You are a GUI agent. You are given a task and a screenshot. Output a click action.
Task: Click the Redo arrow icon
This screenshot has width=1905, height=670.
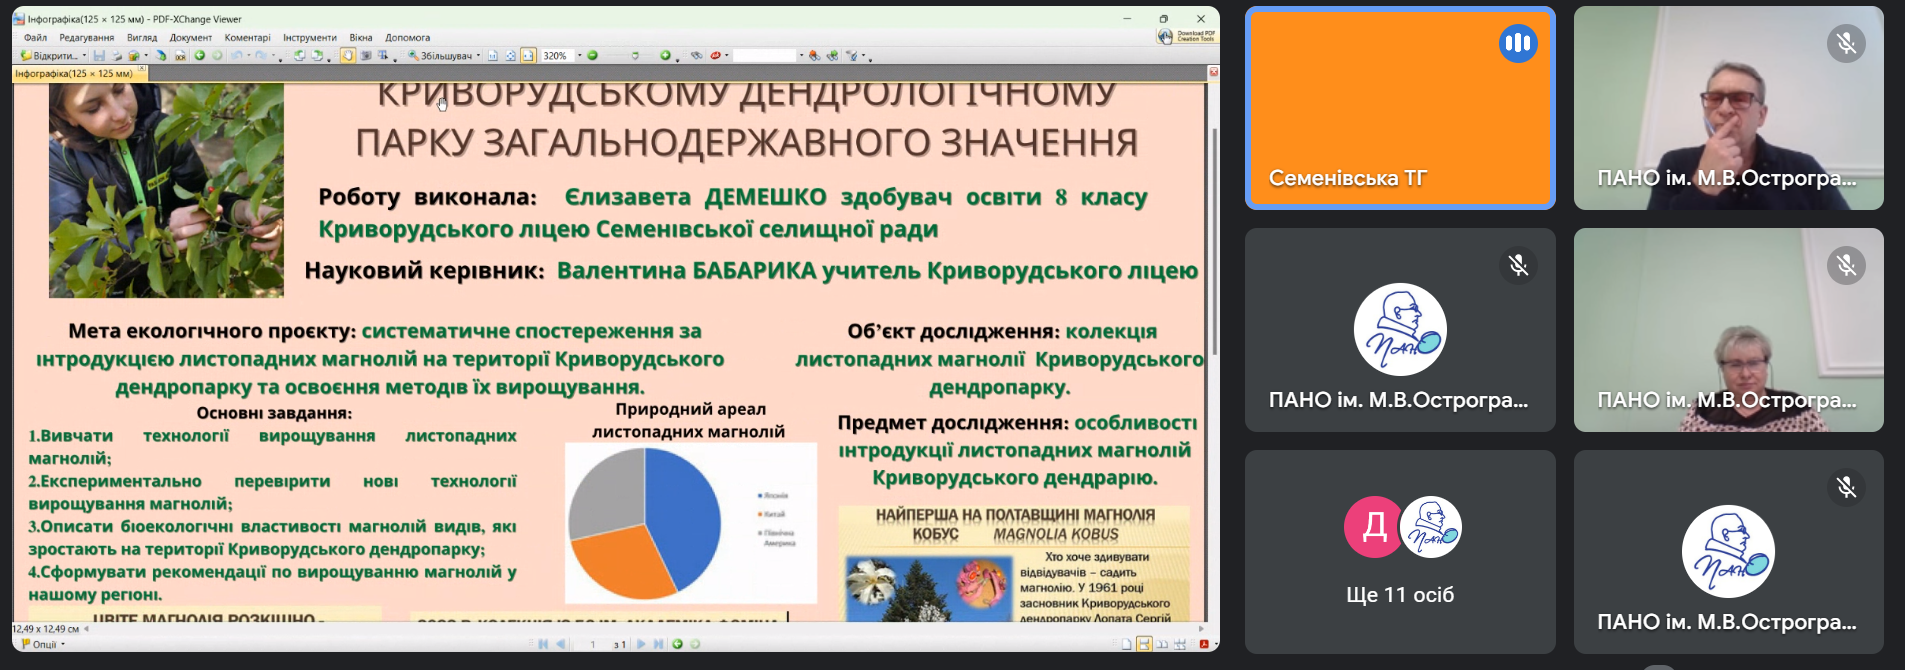261,56
